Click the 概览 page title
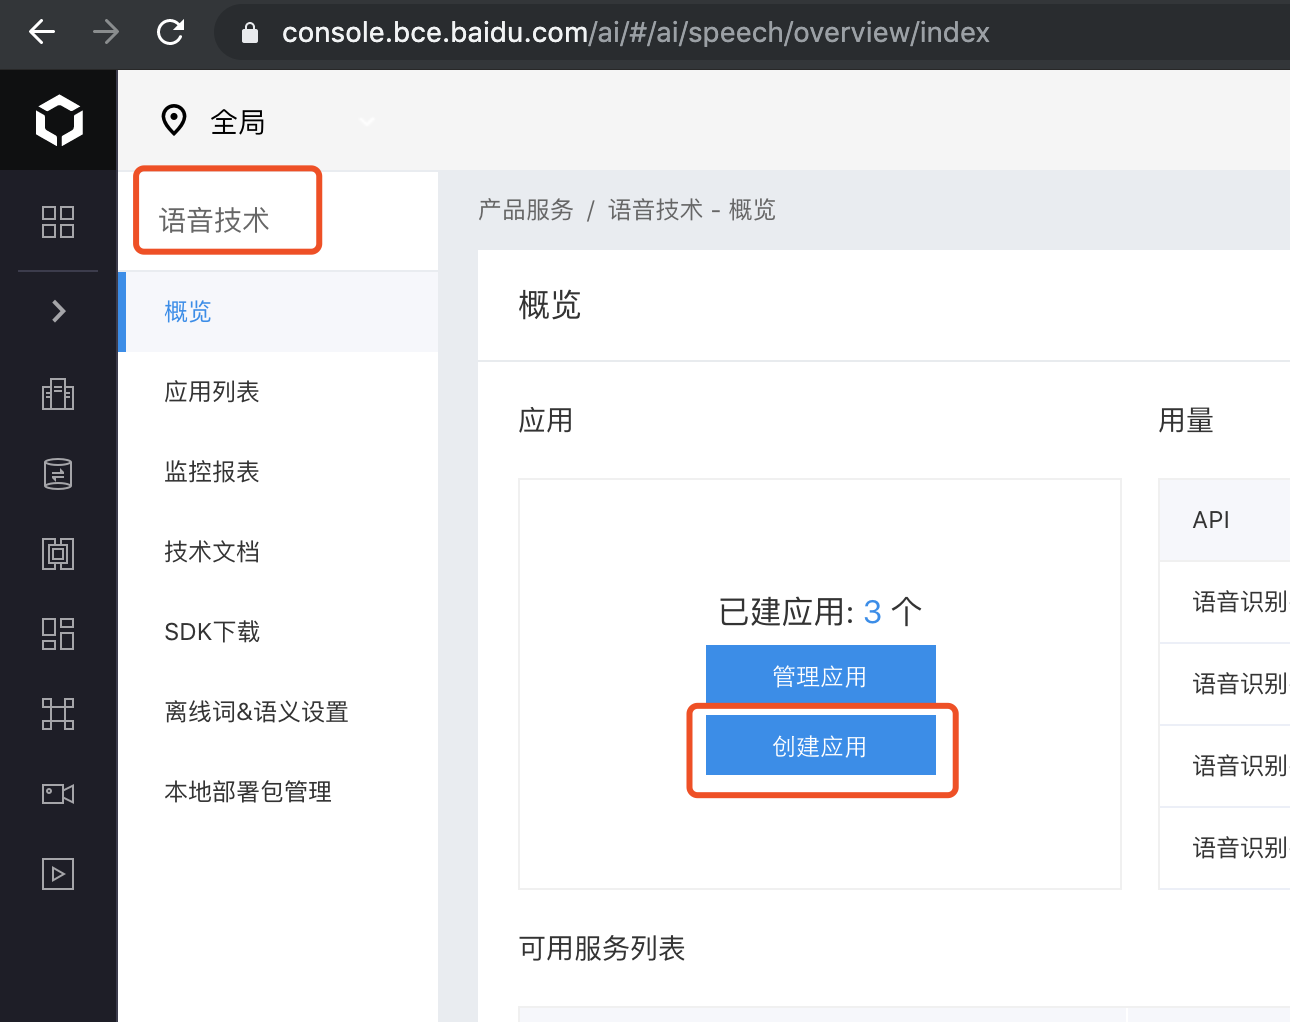The width and height of the screenshot is (1290, 1022). (549, 305)
